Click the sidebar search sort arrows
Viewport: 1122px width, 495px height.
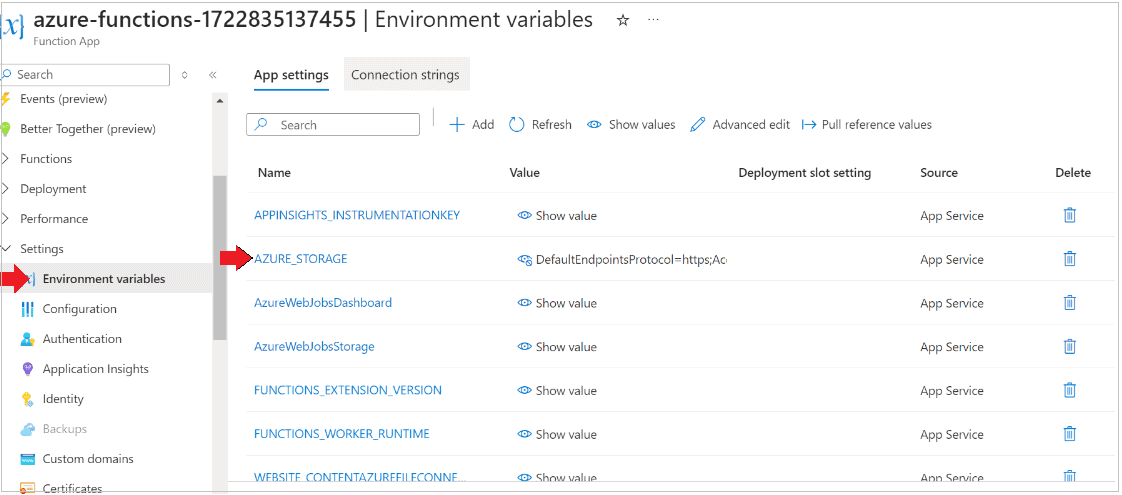pyautogui.click(x=185, y=74)
